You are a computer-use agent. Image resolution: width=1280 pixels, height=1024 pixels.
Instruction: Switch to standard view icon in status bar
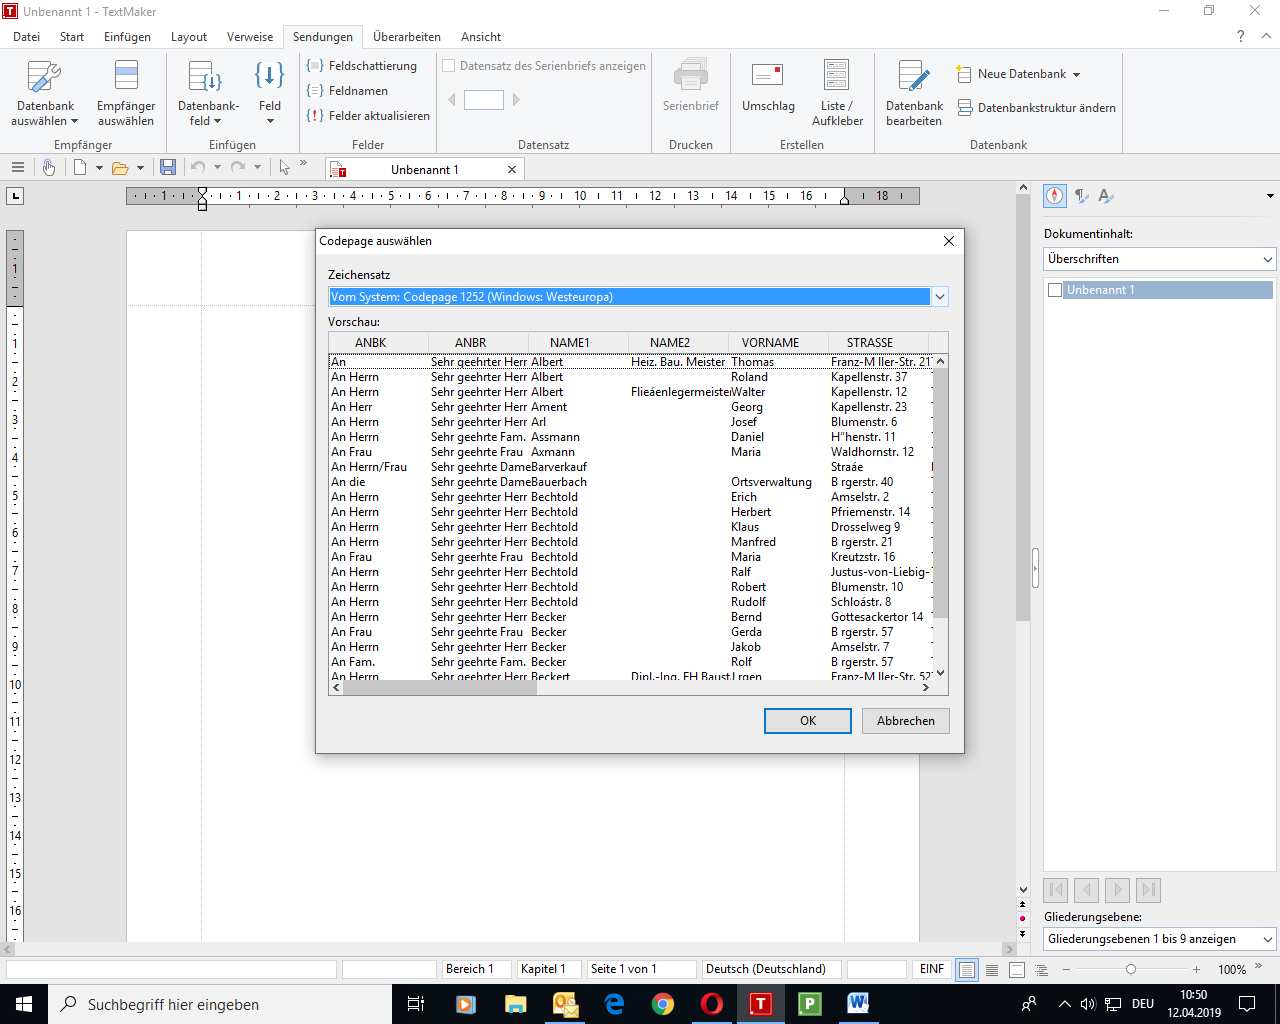967,969
